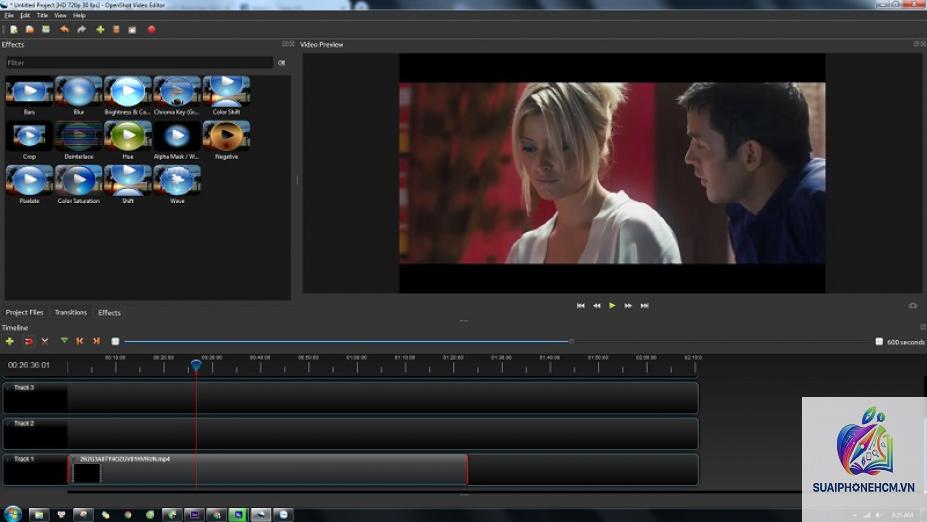Click the red Export Video button

(151, 30)
